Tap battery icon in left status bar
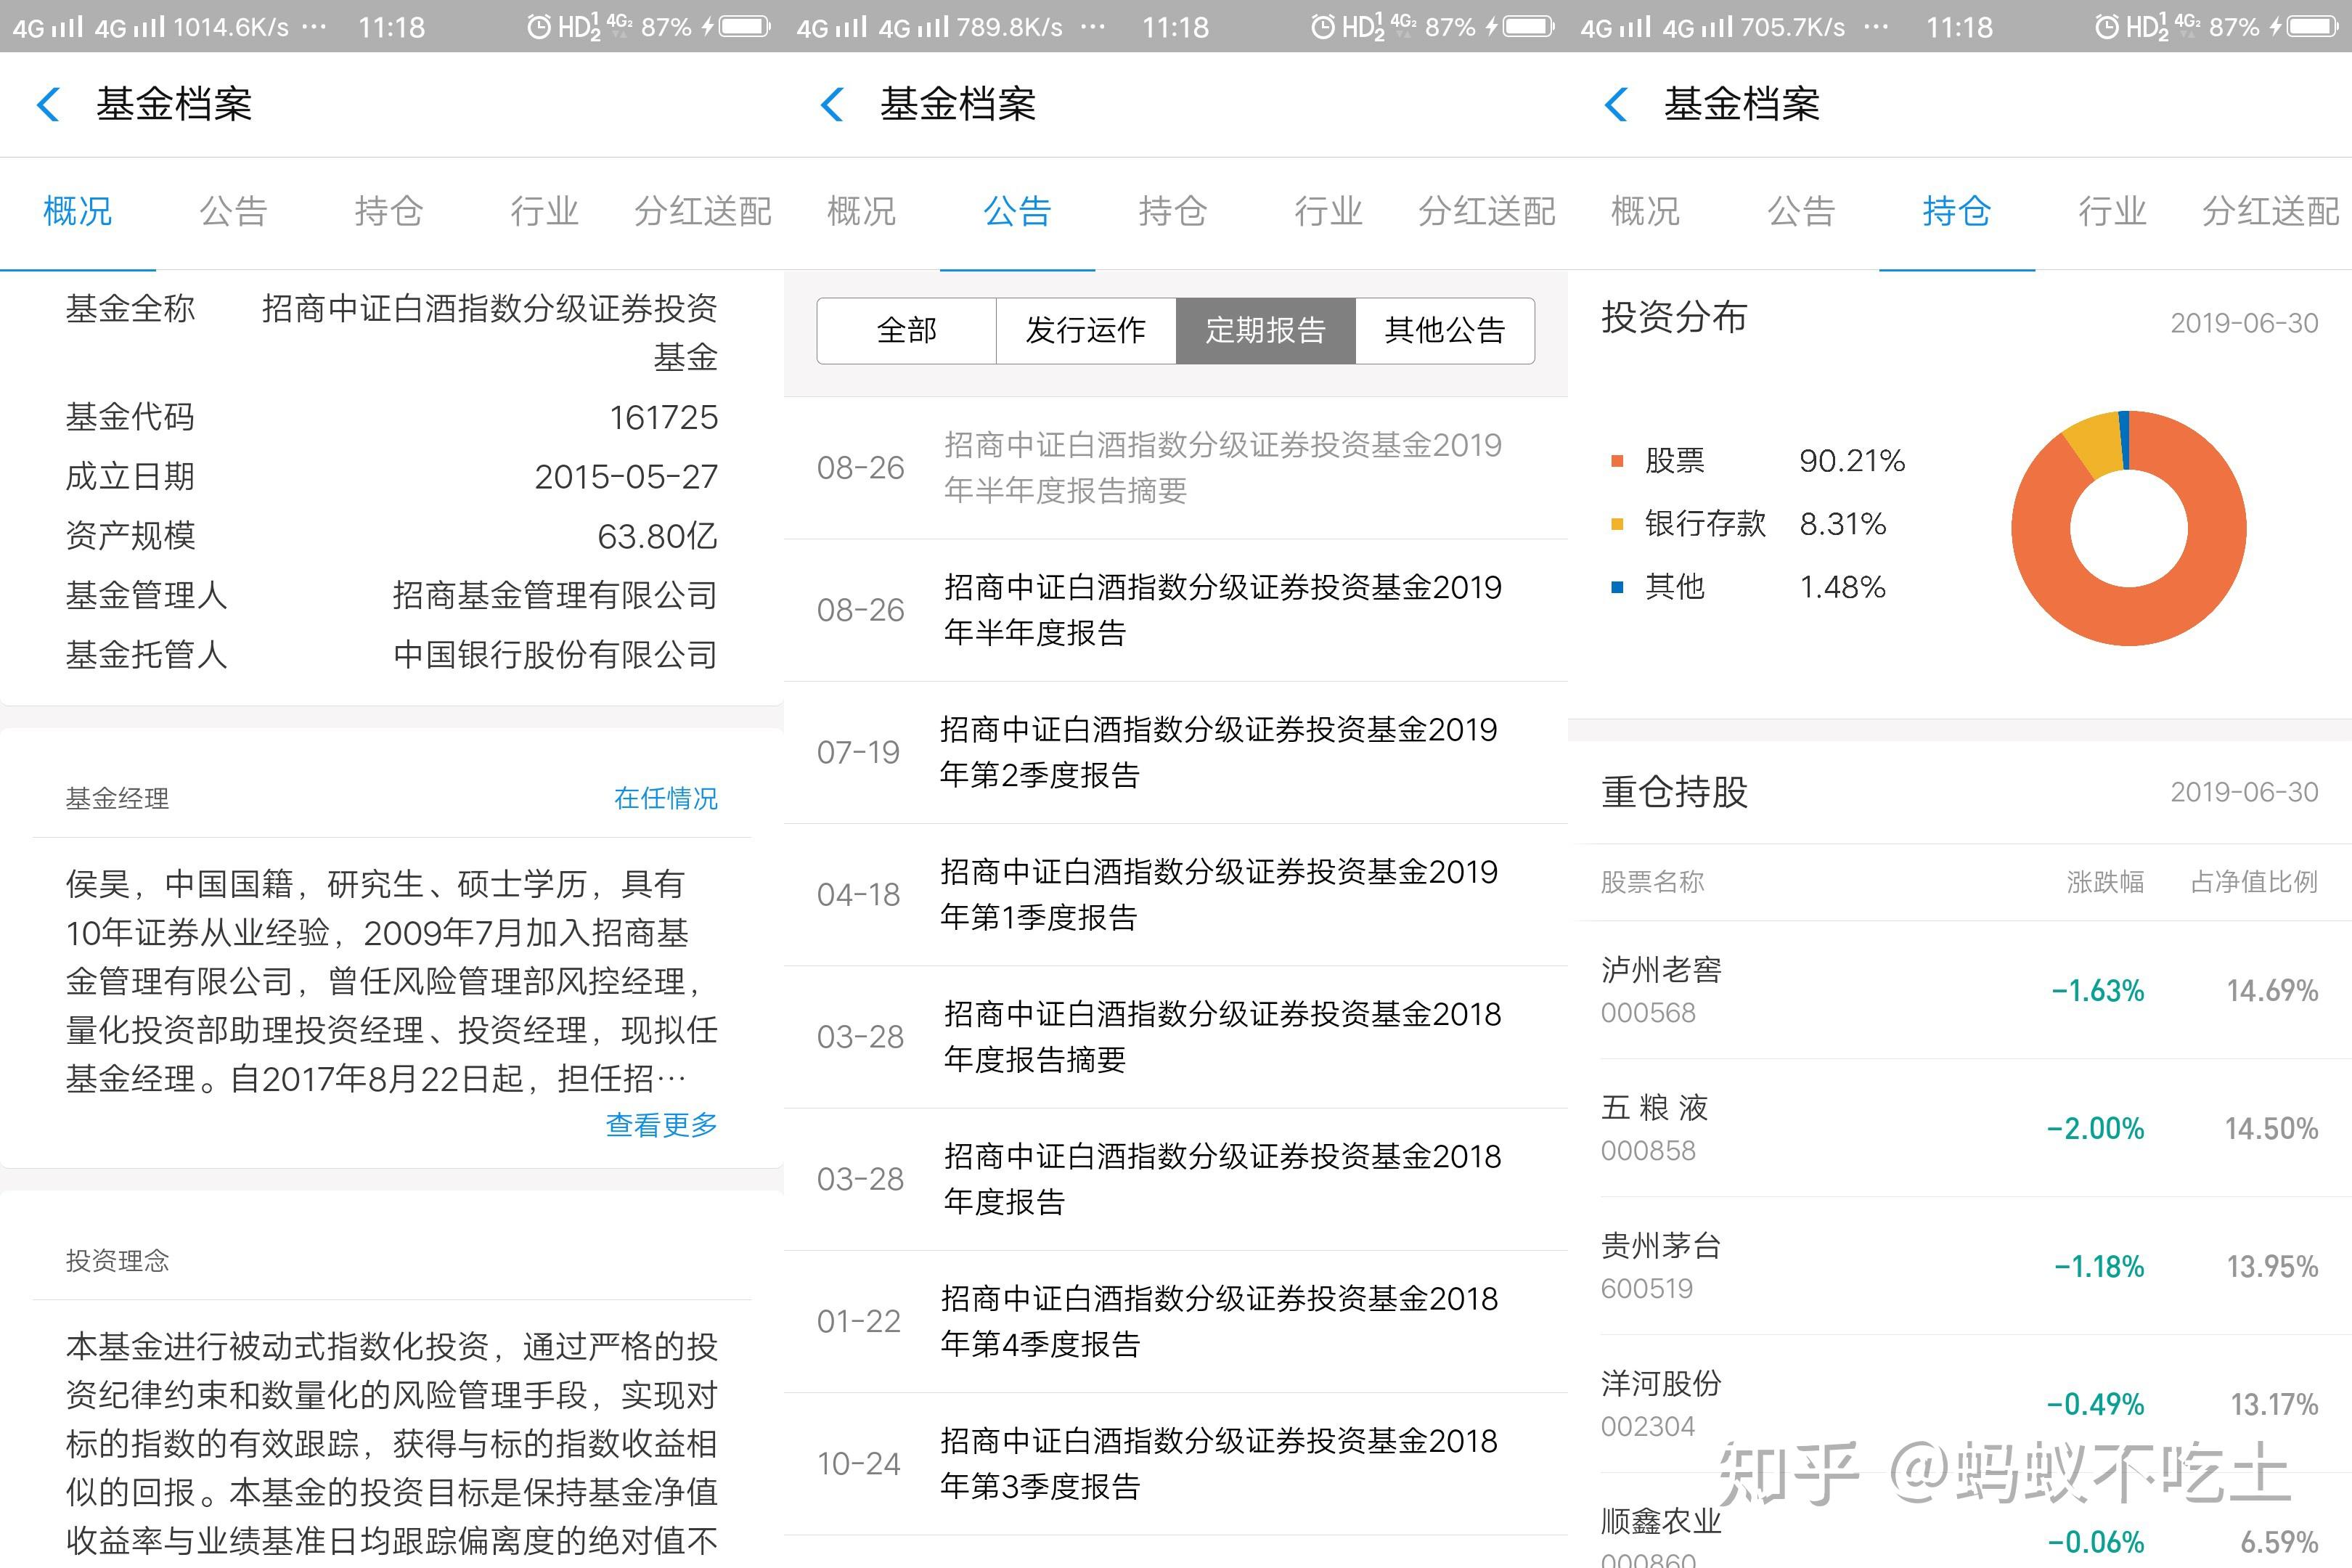 click(745, 26)
